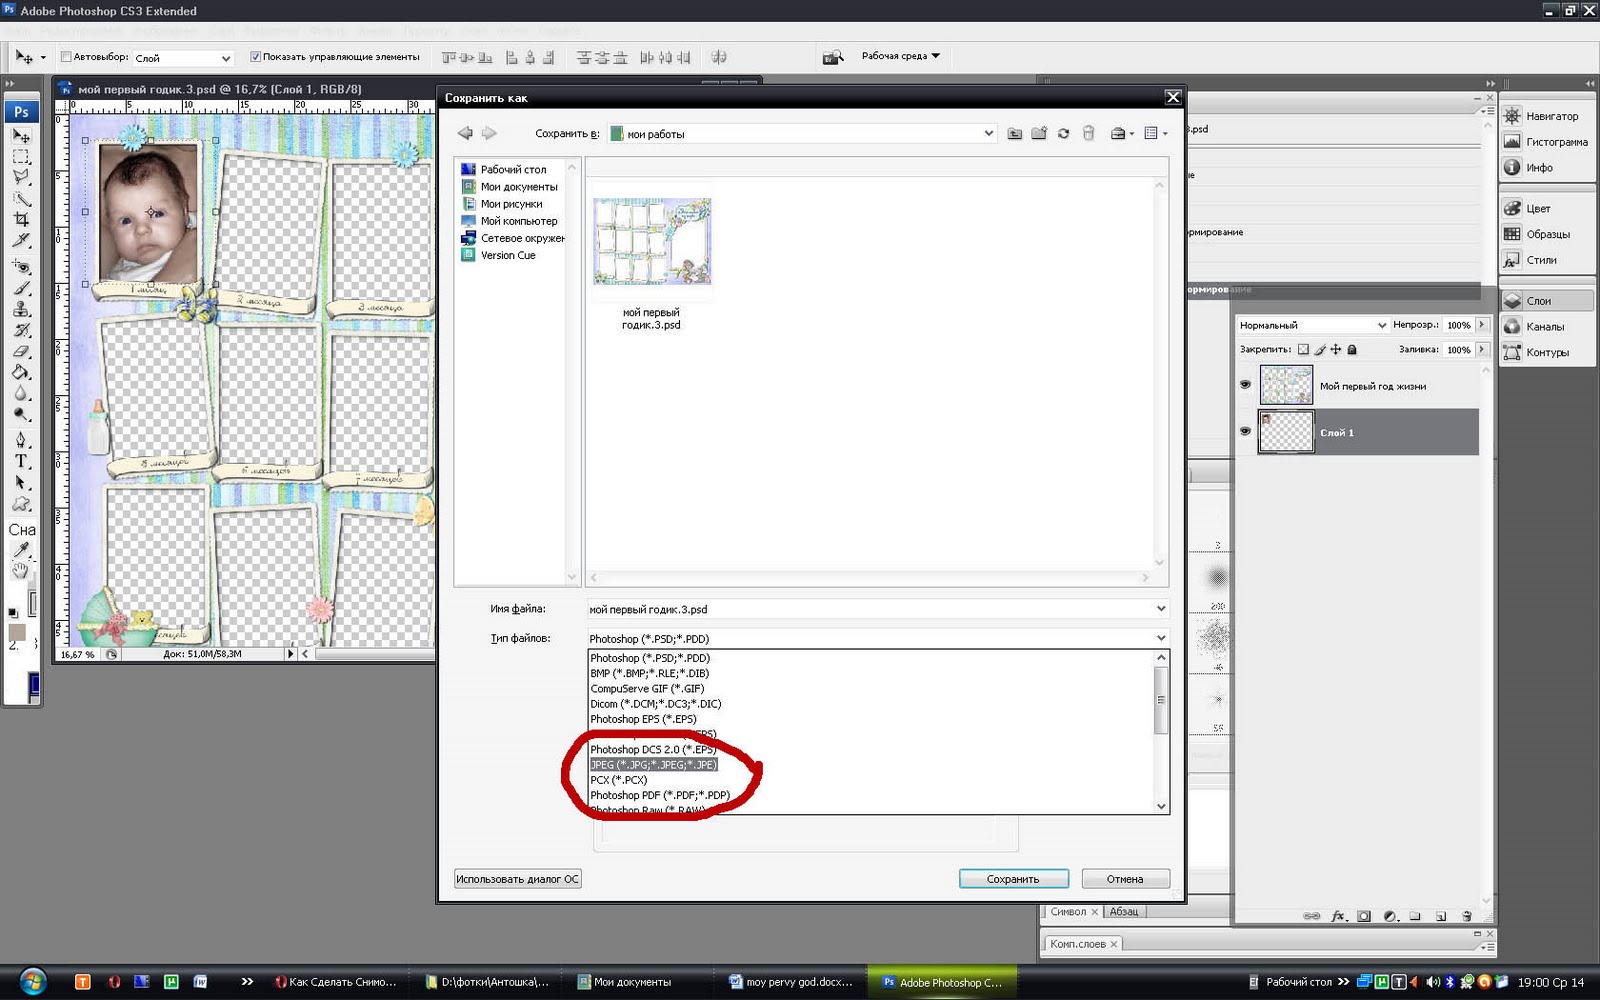This screenshot has width=1600, height=1000.
Task: Select the Eraser tool
Action: tap(21, 351)
